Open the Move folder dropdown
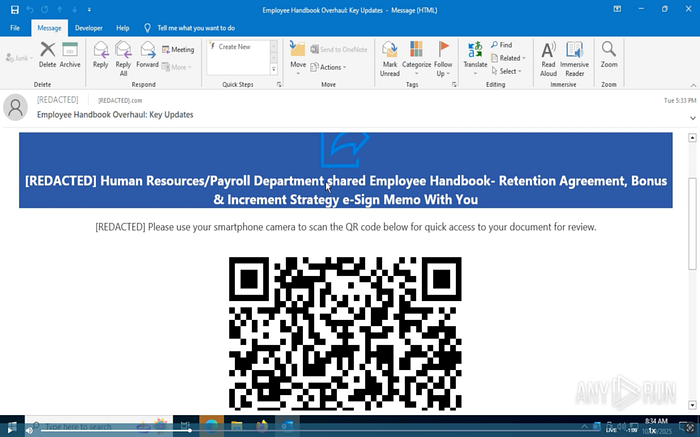The height and width of the screenshot is (437, 700). click(298, 58)
